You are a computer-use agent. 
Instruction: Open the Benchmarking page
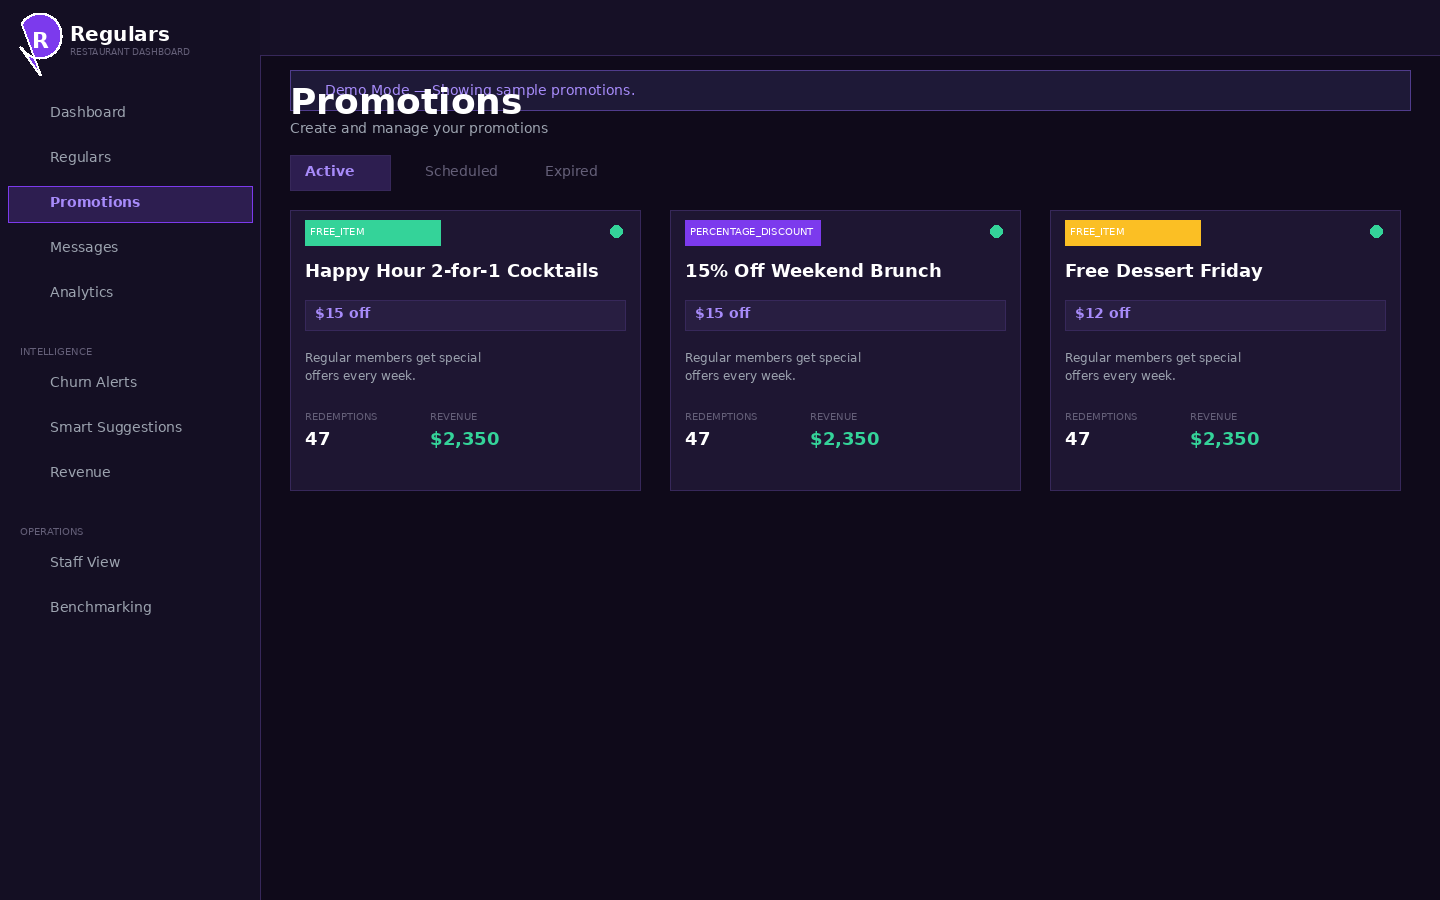pyautogui.click(x=100, y=607)
